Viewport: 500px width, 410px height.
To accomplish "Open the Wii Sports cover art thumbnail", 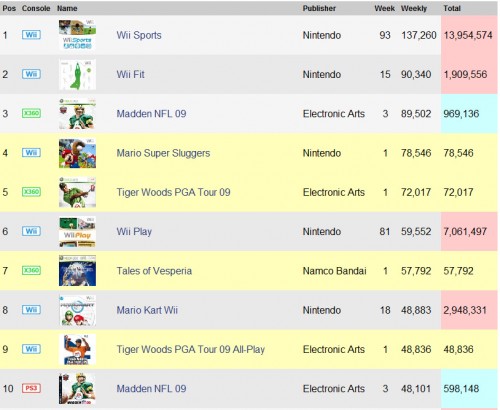I will click(x=77, y=35).
